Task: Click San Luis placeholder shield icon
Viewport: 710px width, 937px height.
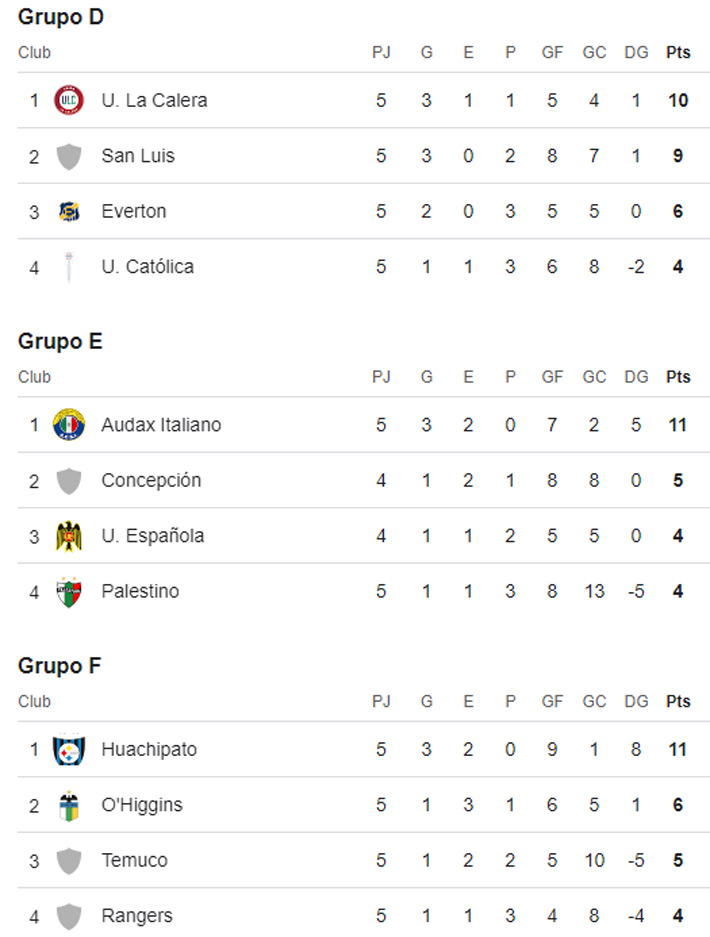Action: pos(69,156)
